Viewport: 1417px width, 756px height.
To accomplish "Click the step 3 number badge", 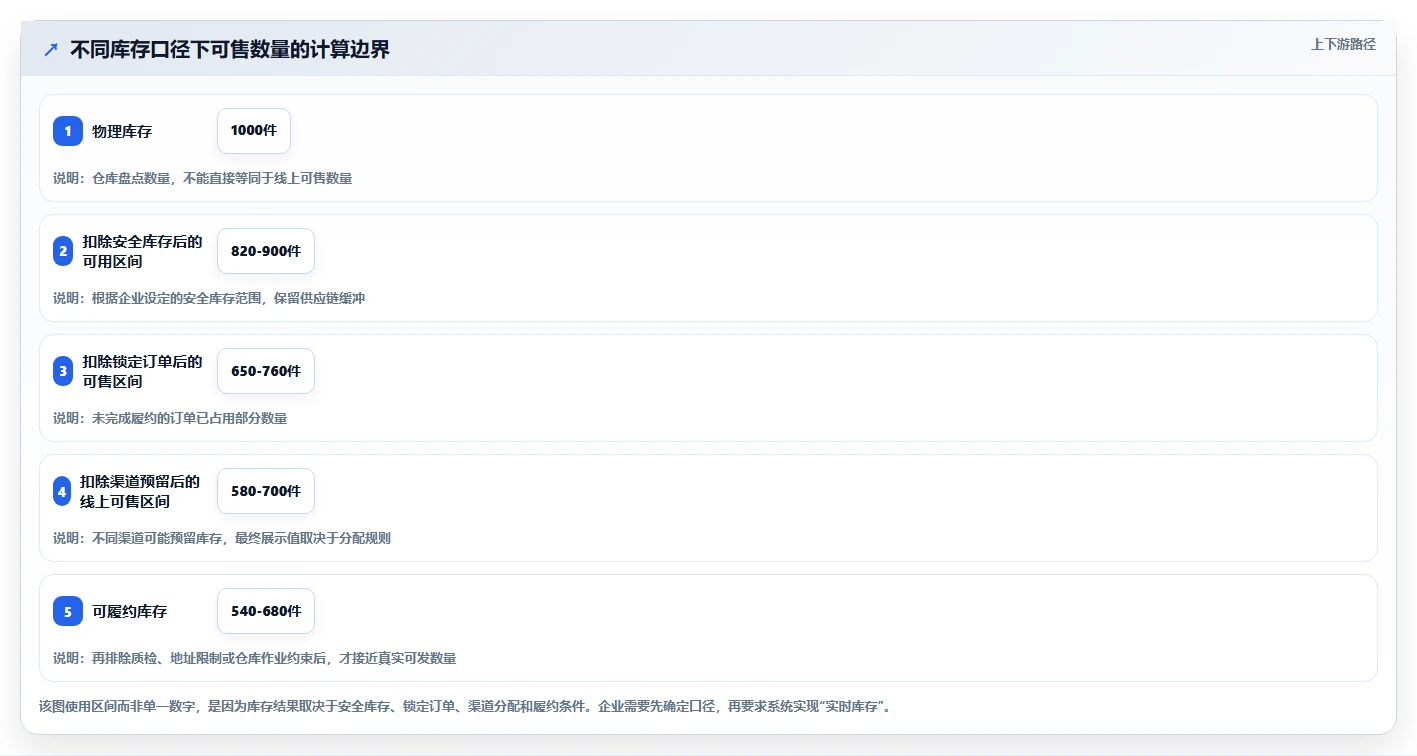I will point(63,371).
